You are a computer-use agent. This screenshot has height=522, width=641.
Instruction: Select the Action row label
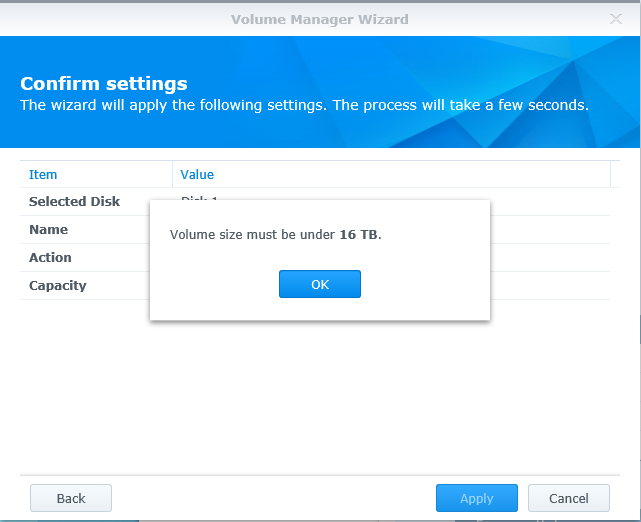tap(50, 257)
